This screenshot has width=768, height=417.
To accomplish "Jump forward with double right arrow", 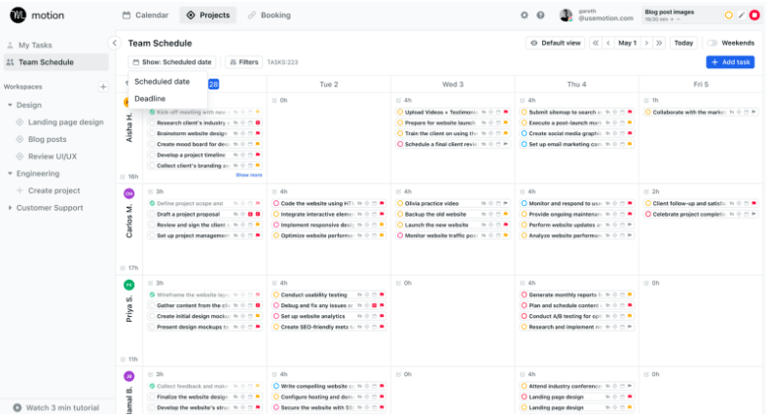I will (659, 43).
